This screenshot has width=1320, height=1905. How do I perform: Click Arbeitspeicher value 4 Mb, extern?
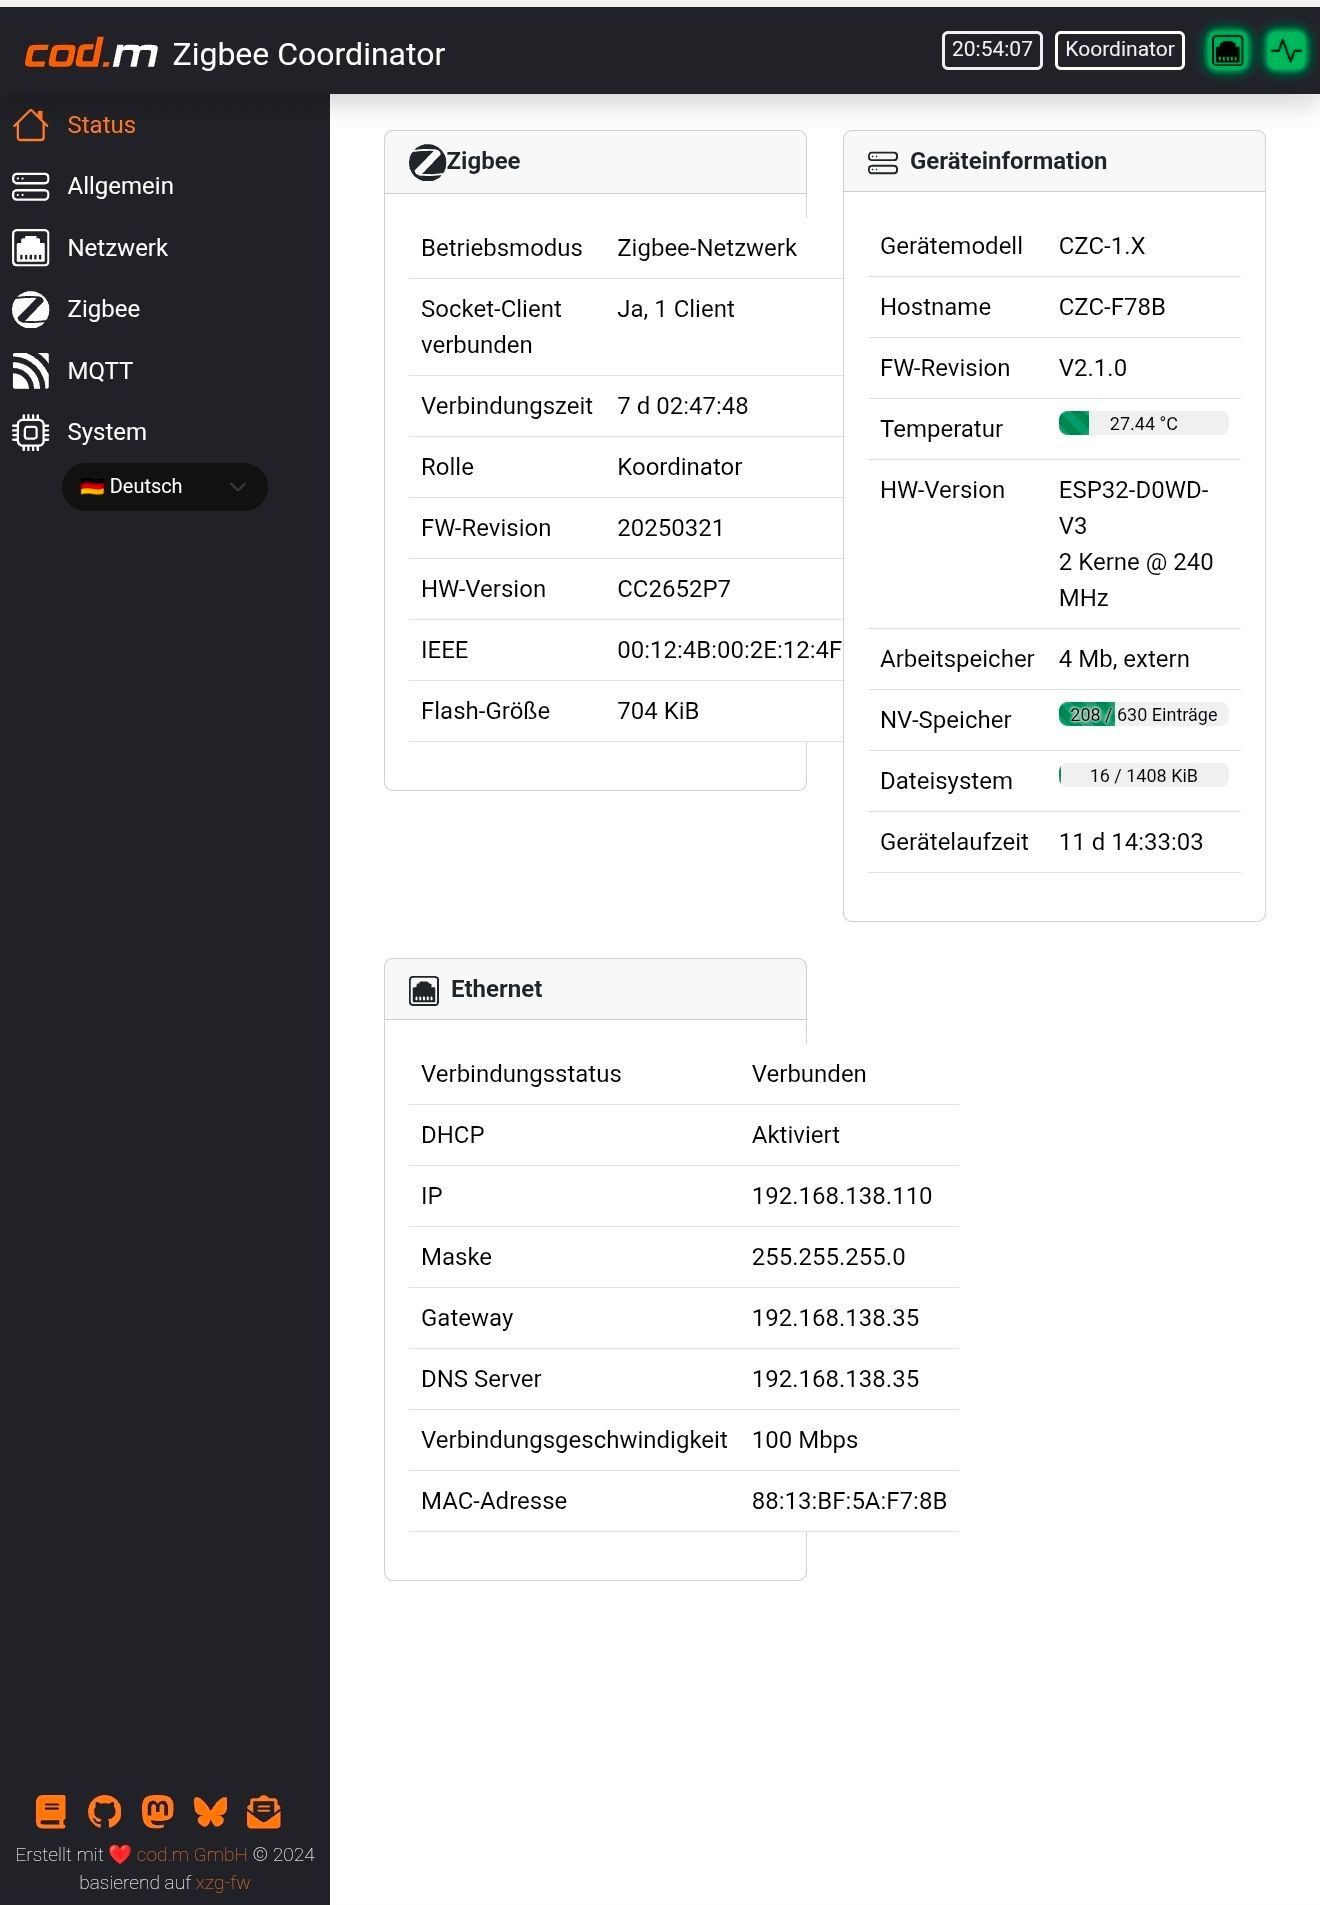tap(1124, 659)
